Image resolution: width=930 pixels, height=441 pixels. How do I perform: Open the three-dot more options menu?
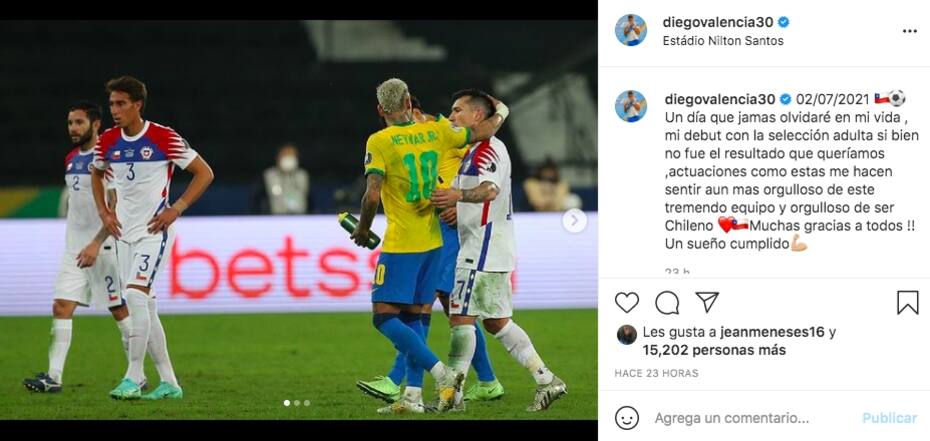coord(910,31)
